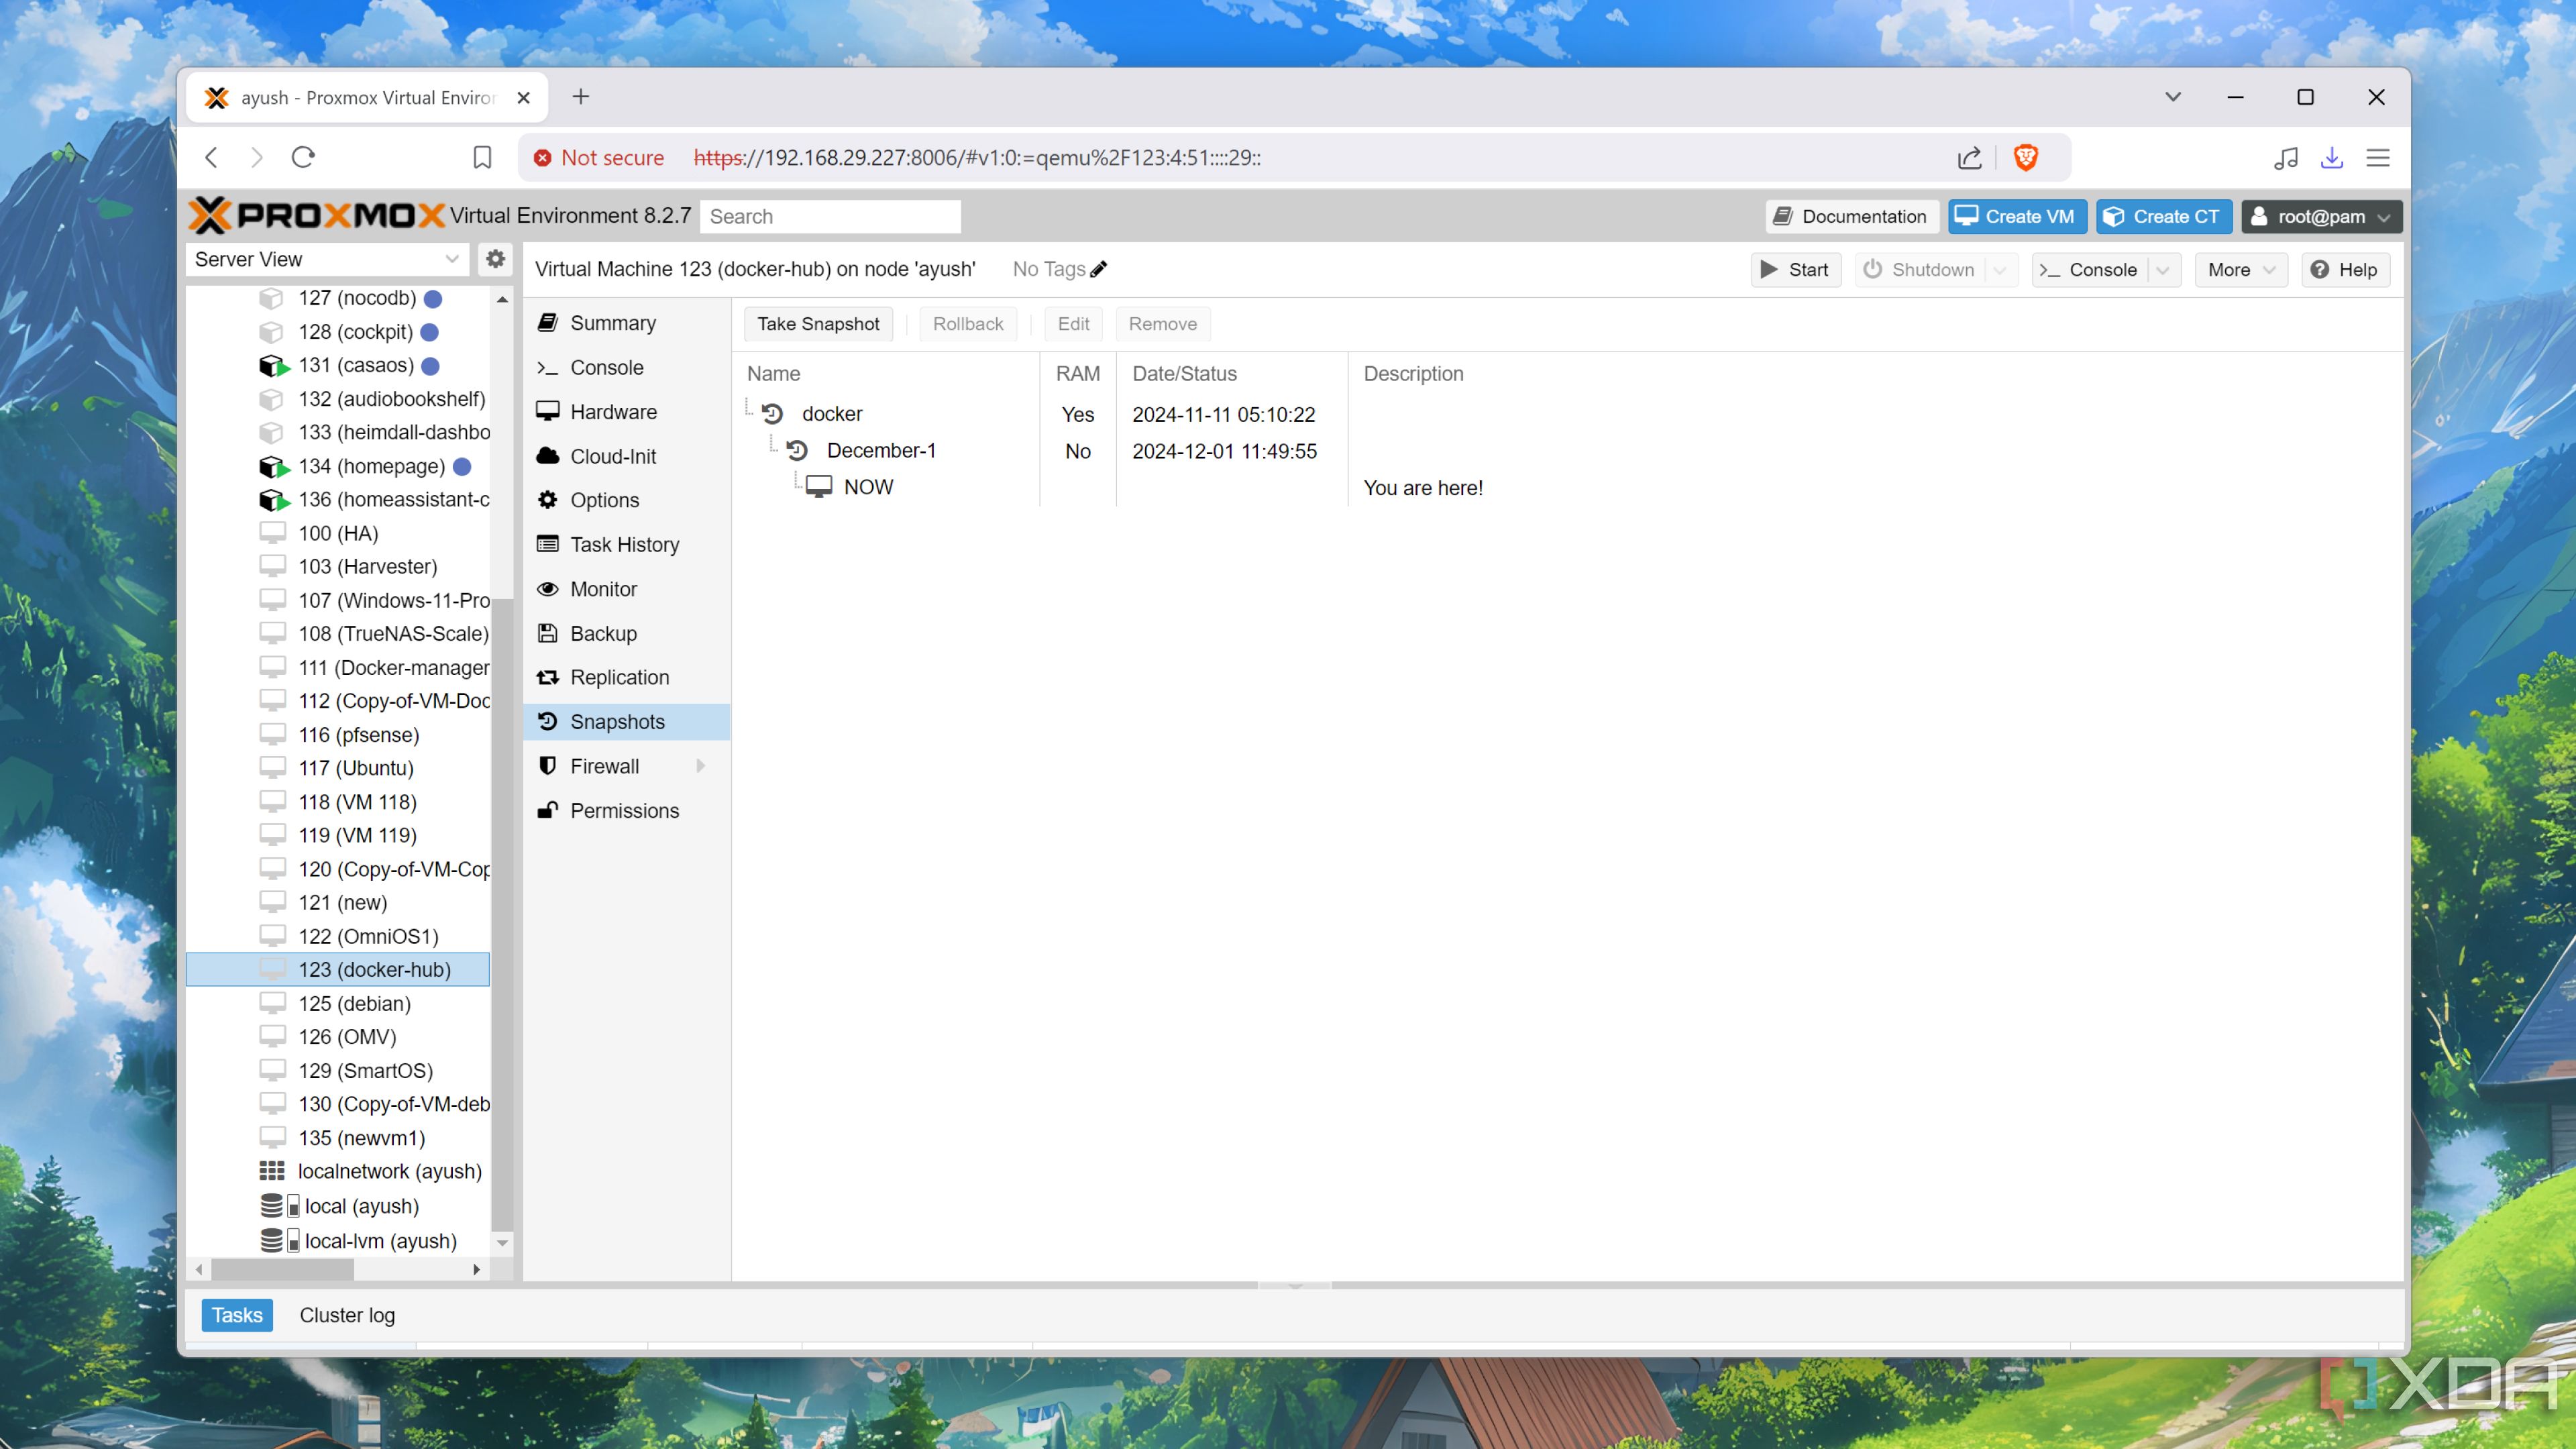This screenshot has width=2576, height=1449.
Task: Click the Rollback button
Action: coord(967,324)
